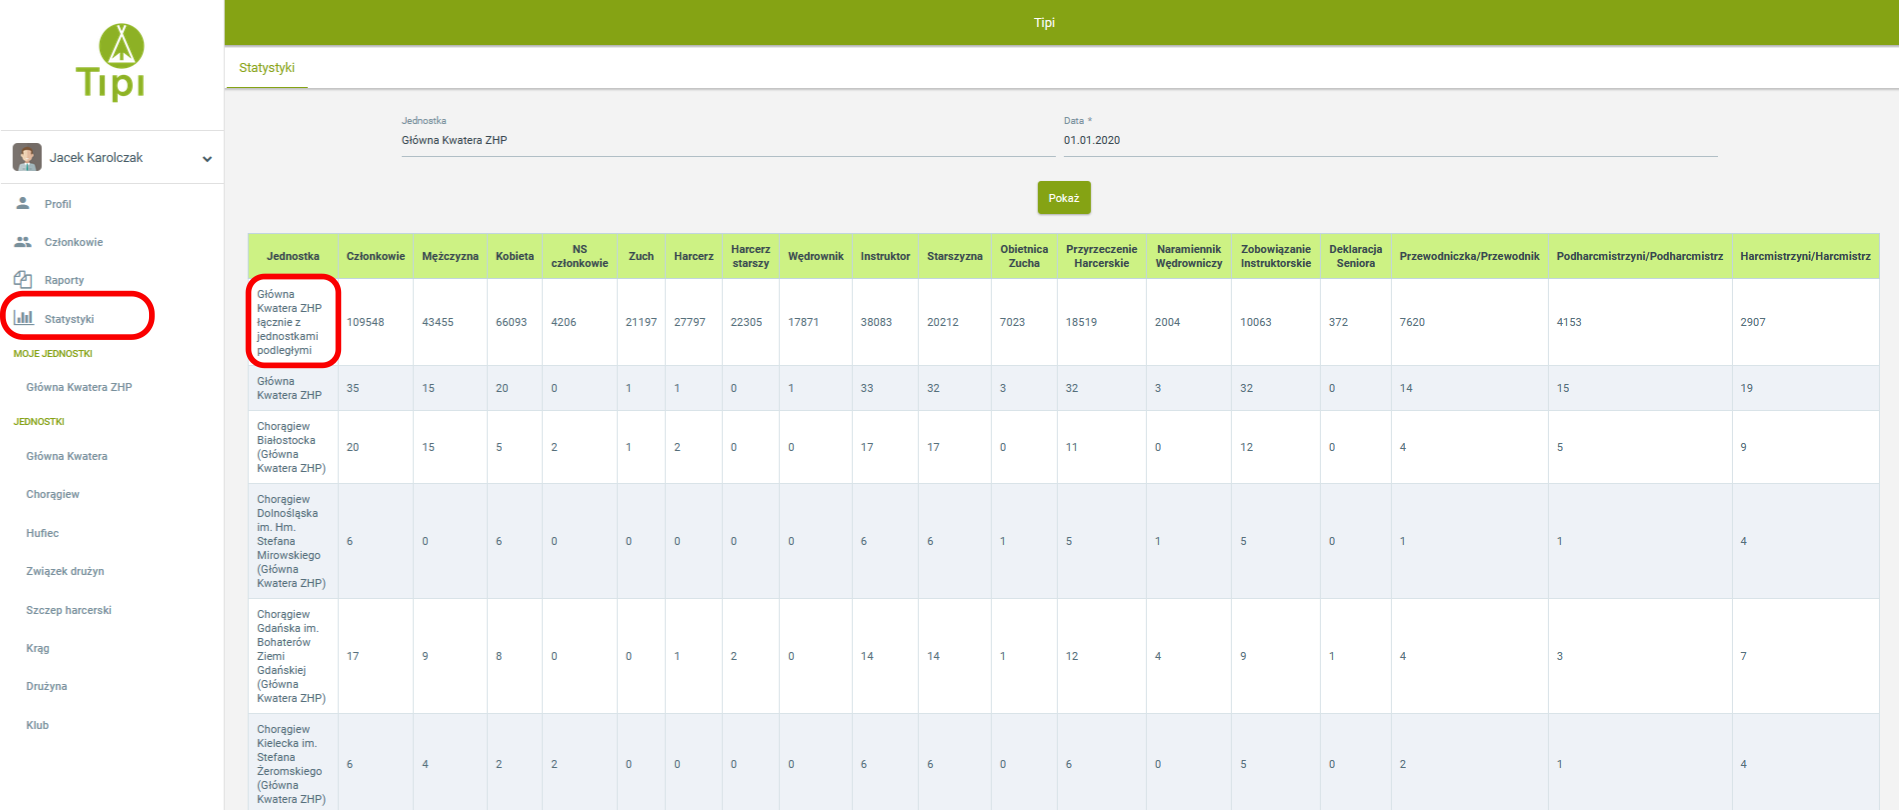Click the Instruktor column header
Image resolution: width=1899 pixels, height=810 pixels.
[x=885, y=256]
